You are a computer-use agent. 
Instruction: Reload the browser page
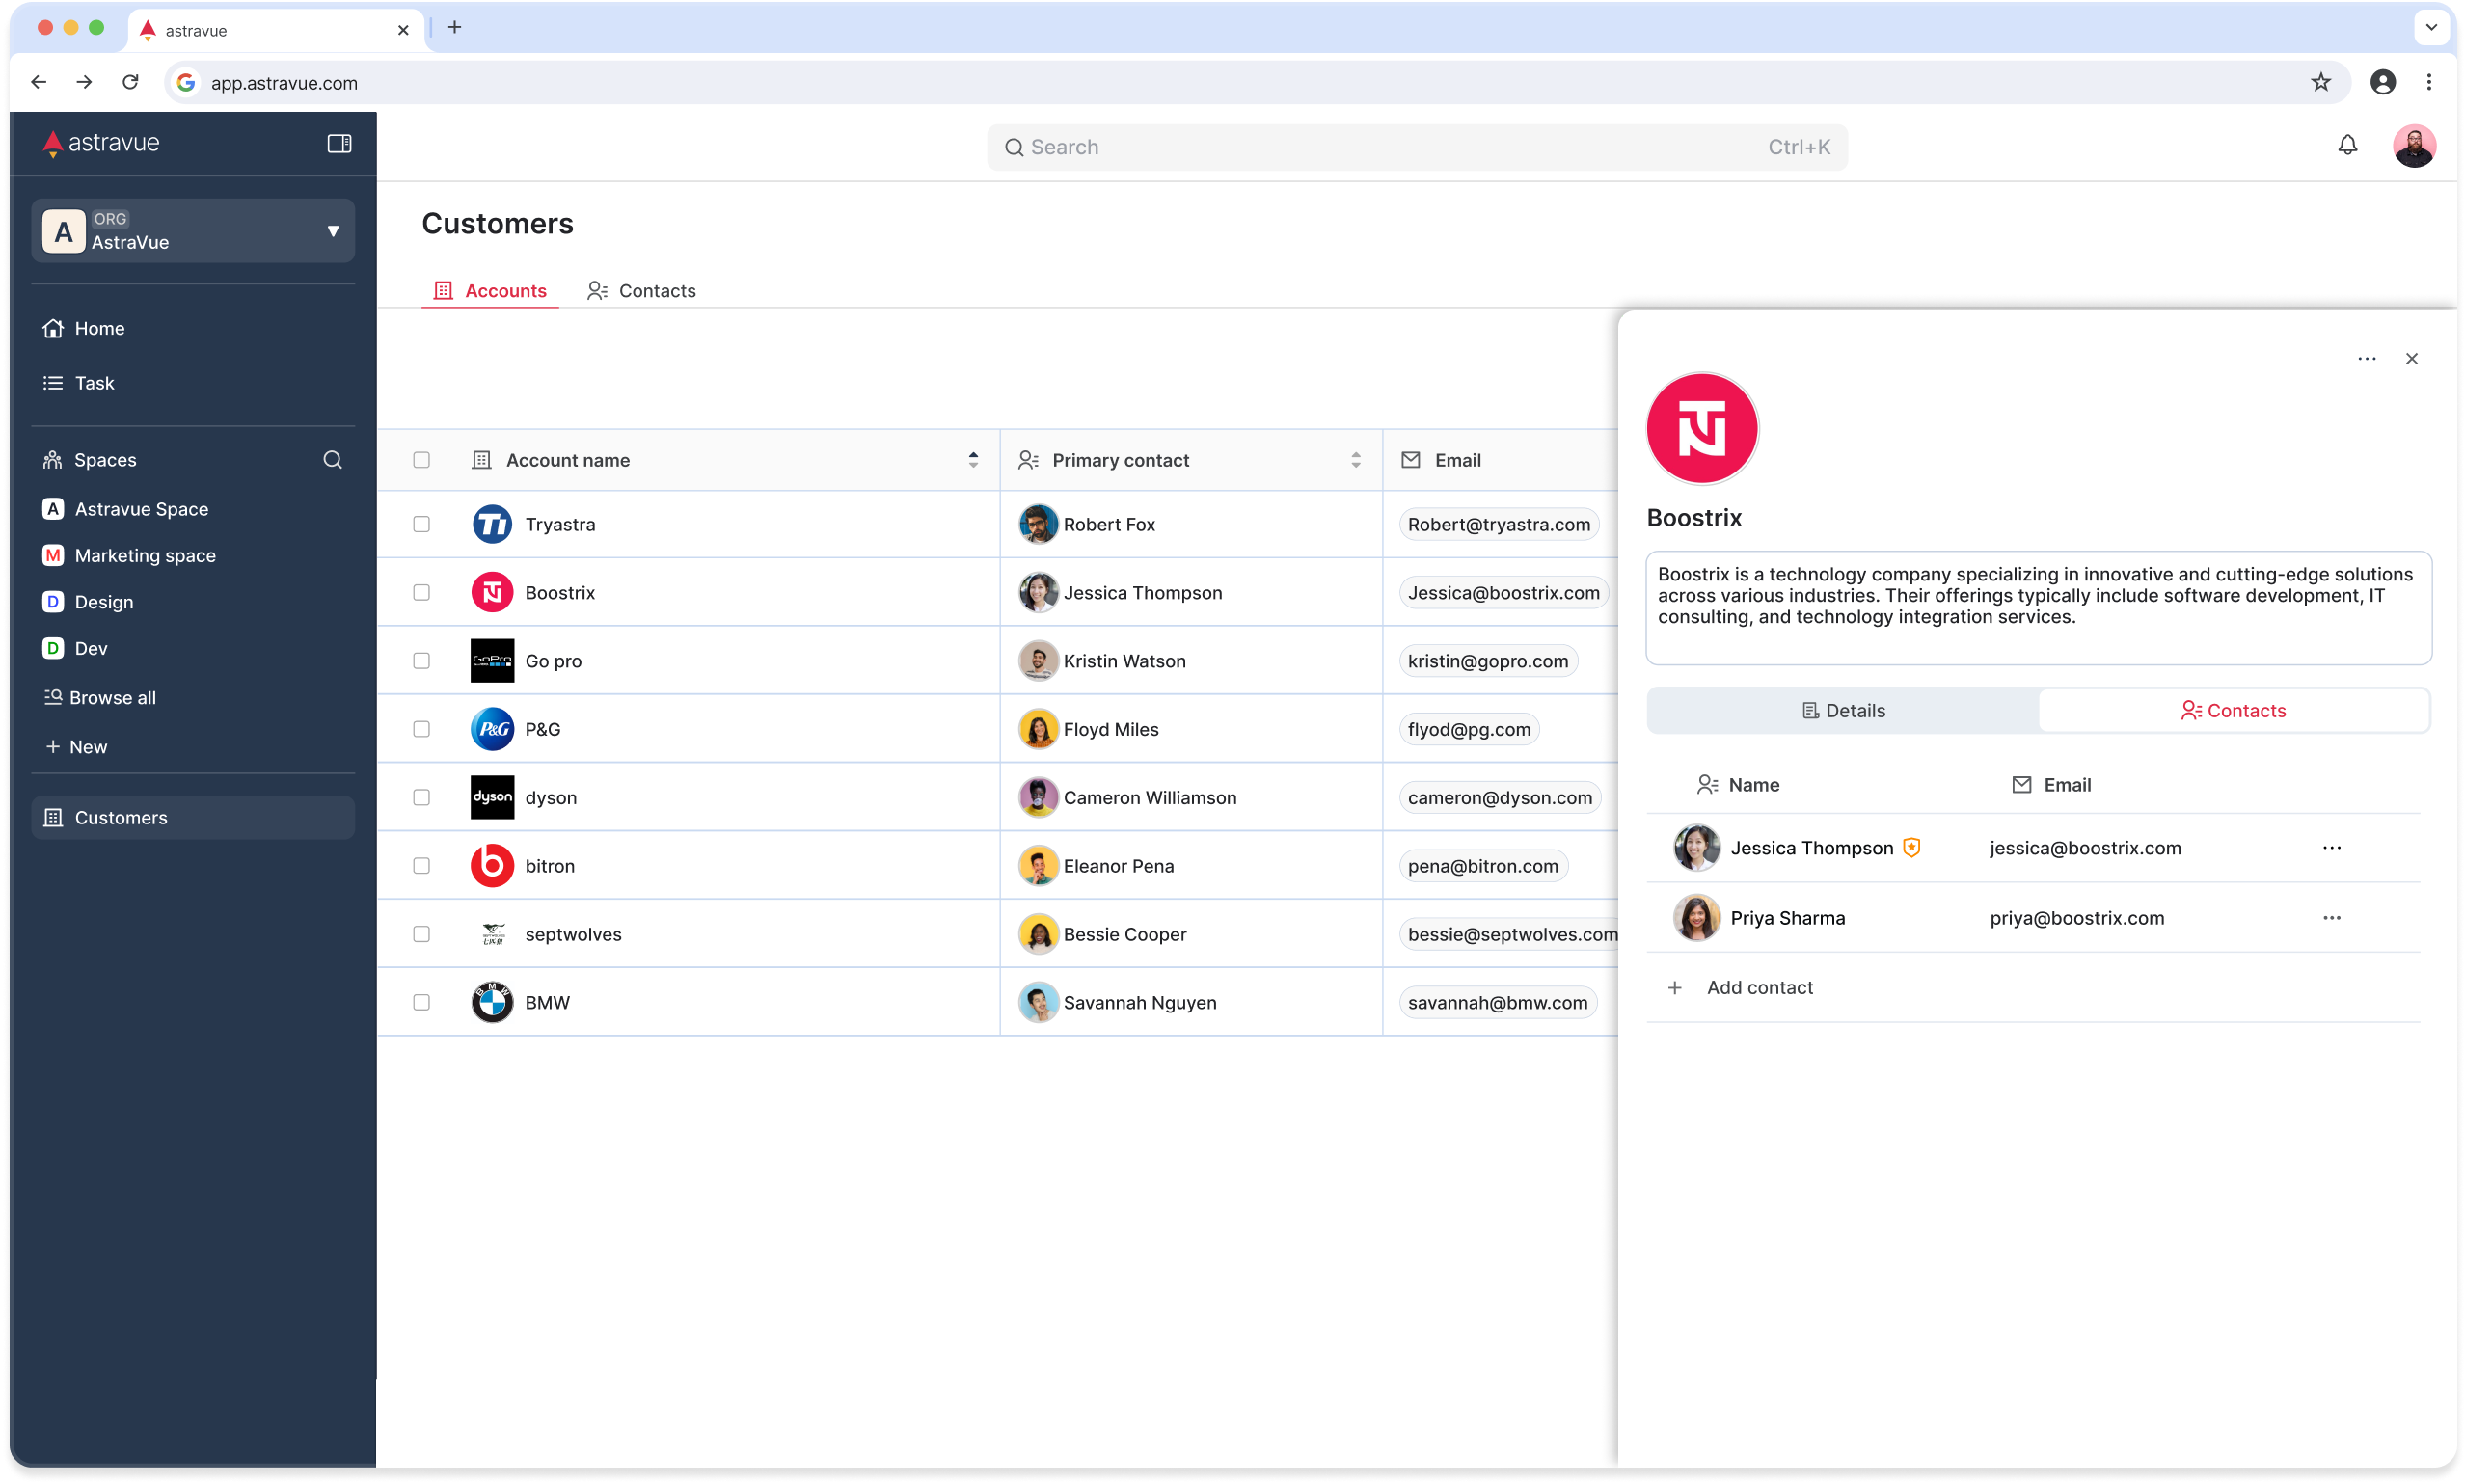[130, 83]
